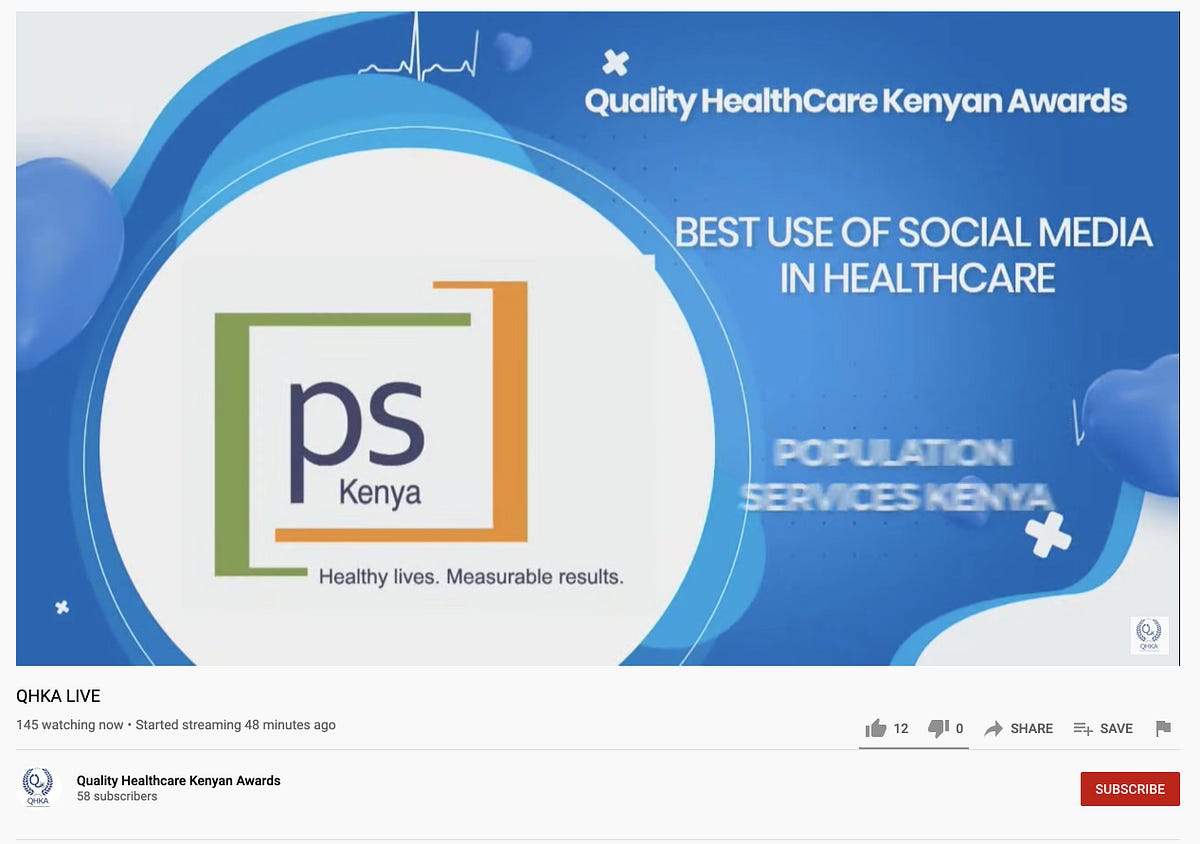Image resolution: width=1200 pixels, height=844 pixels.
Task: Save the stream using the Save playlist icon
Action: point(1081,728)
